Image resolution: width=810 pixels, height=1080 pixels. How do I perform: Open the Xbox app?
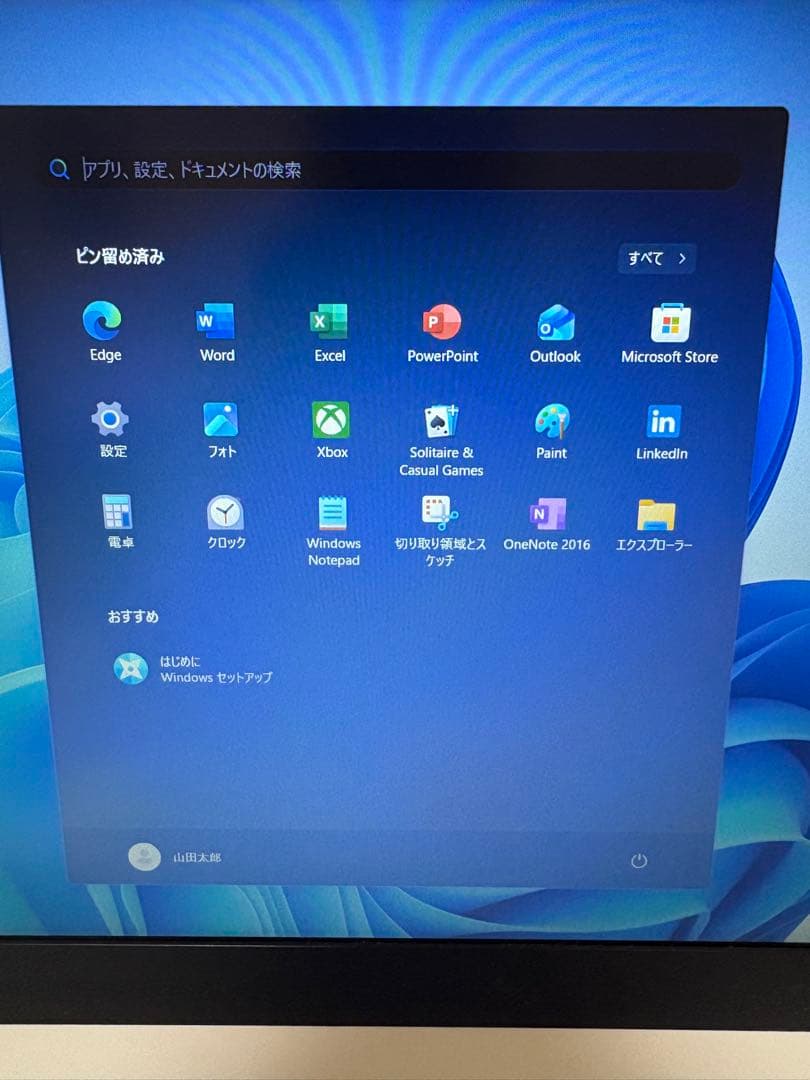tap(331, 420)
